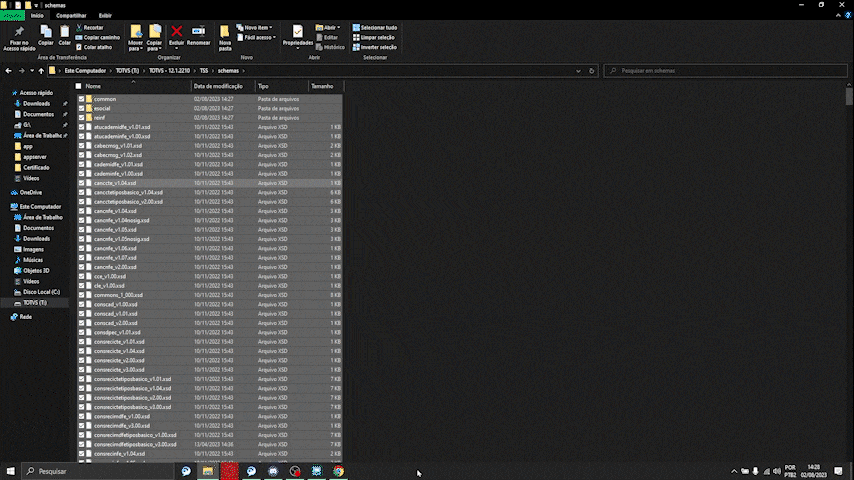This screenshot has width=854, height=480.
Task: Collapse the ribbon with the chevron
Action: (838, 16)
